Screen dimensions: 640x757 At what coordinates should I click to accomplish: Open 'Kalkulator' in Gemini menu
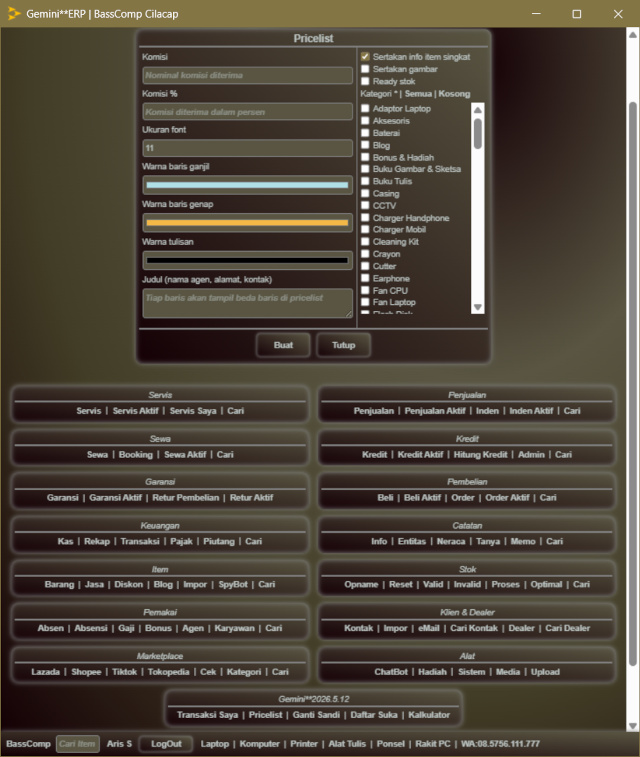(429, 715)
